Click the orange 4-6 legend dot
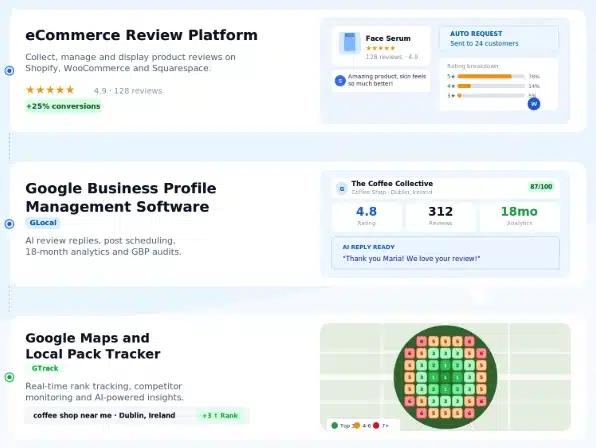Viewport: 596px width, 448px height. (357, 426)
